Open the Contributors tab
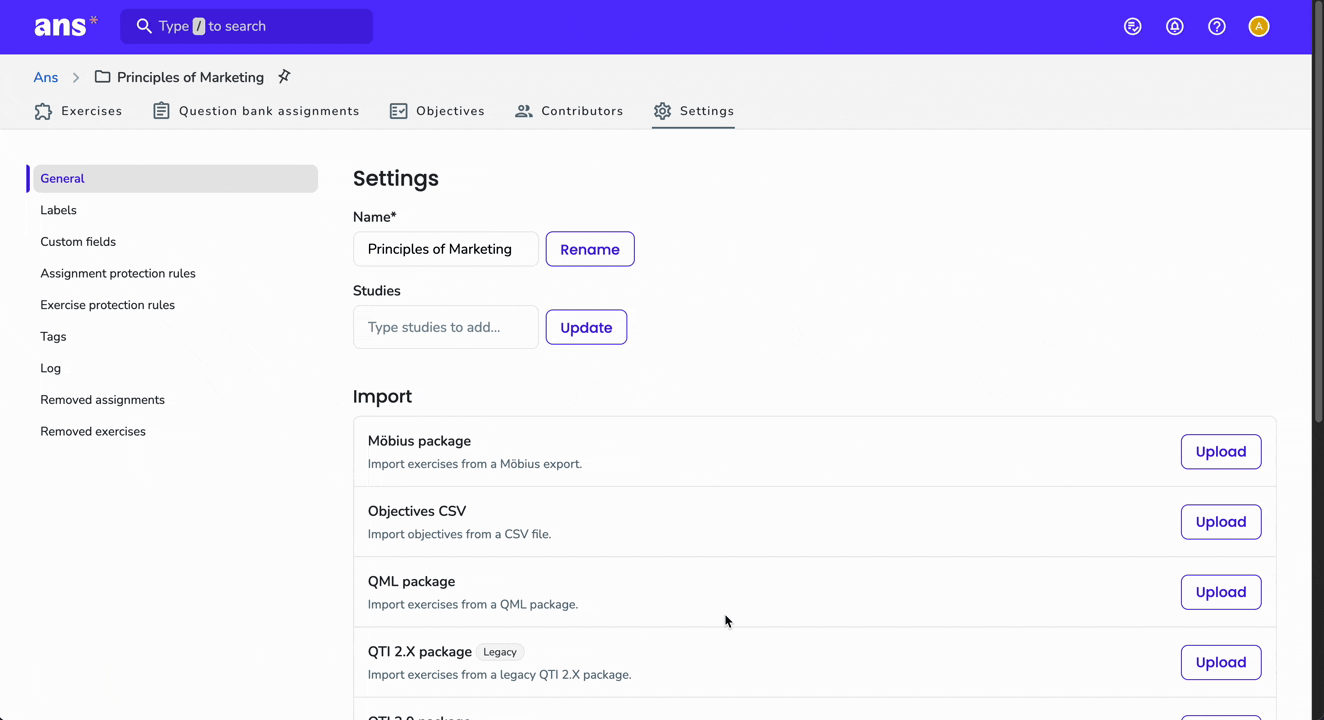 [x=569, y=111]
